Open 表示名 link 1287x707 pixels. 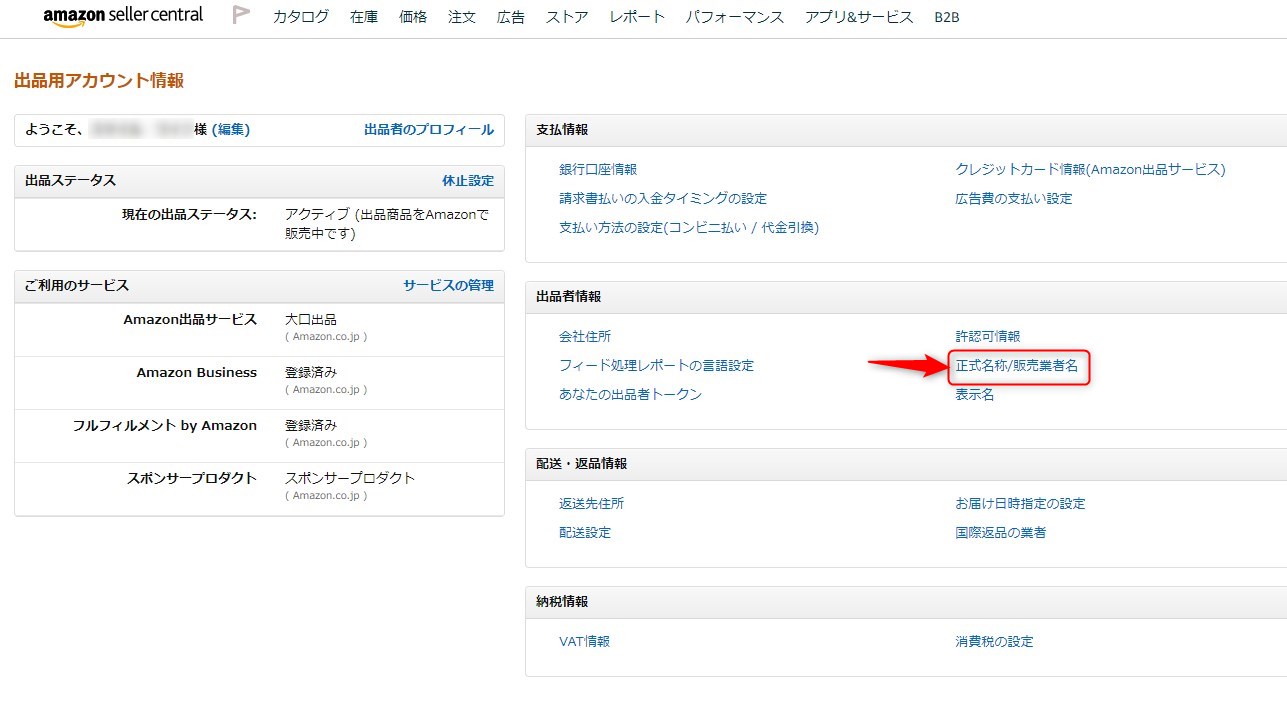974,394
